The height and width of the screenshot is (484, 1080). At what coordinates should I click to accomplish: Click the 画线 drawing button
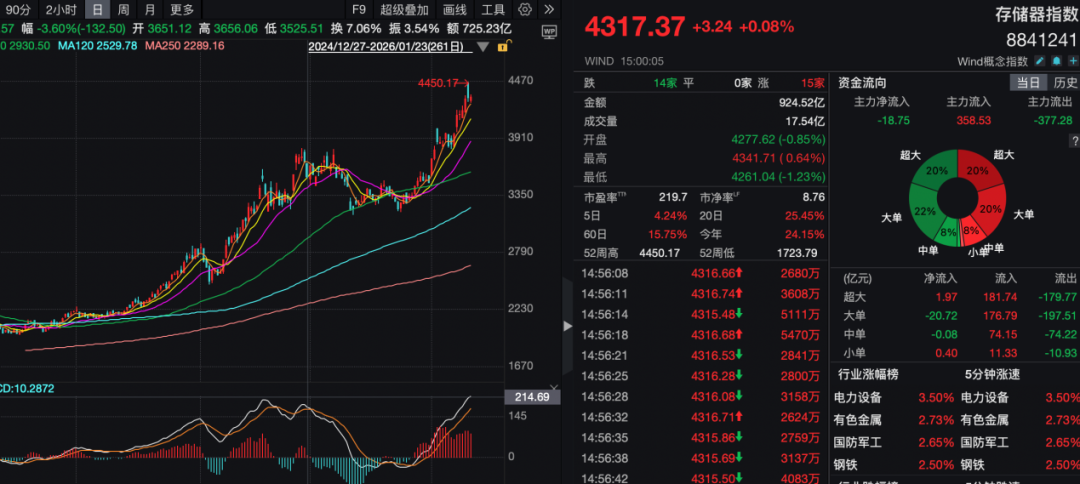(455, 9)
